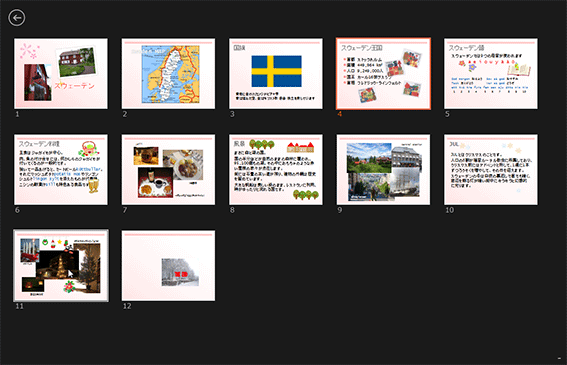Open slide 5 about Swedish language
Image resolution: width=567 pixels, height=365 pixels.
click(491, 73)
